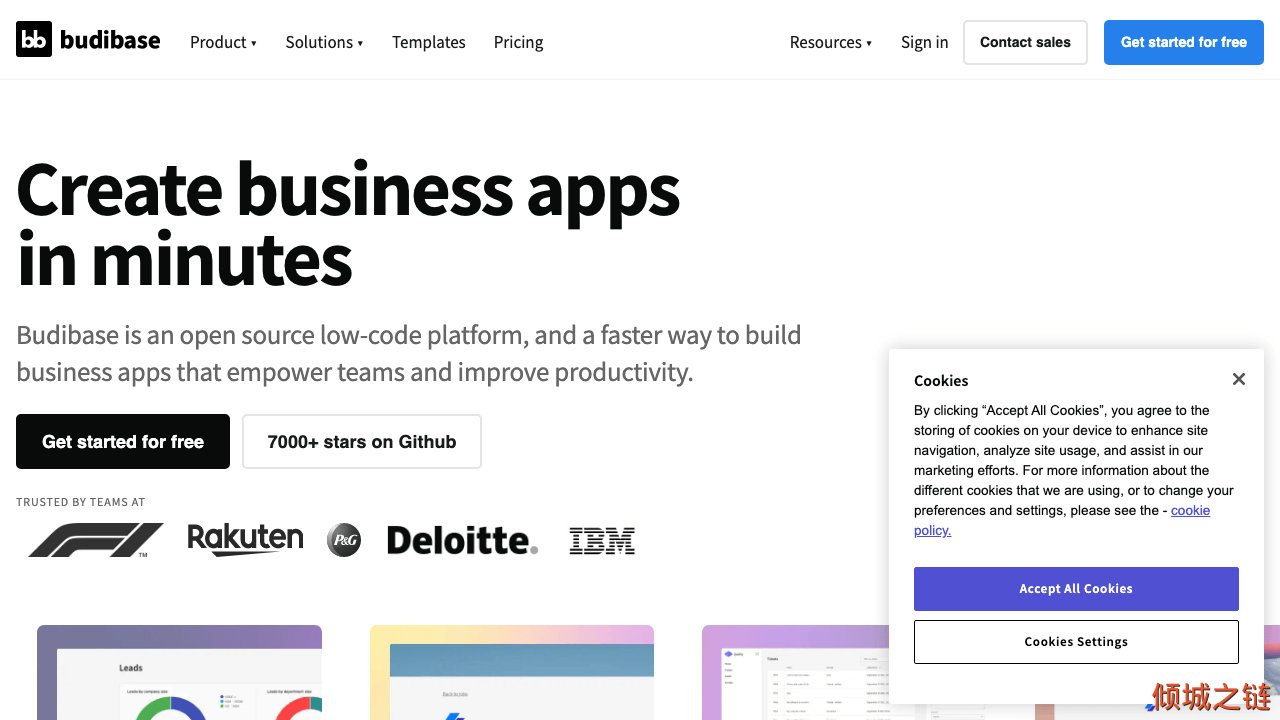Click the P&G logo
The width and height of the screenshot is (1280, 720).
(x=344, y=540)
